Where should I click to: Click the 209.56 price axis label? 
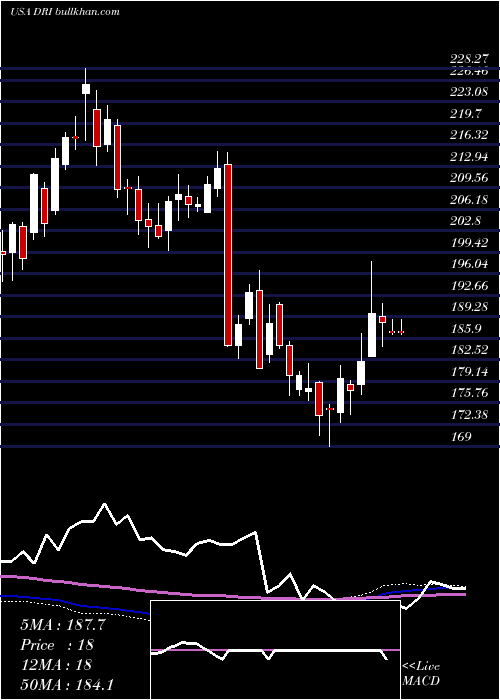click(469, 178)
